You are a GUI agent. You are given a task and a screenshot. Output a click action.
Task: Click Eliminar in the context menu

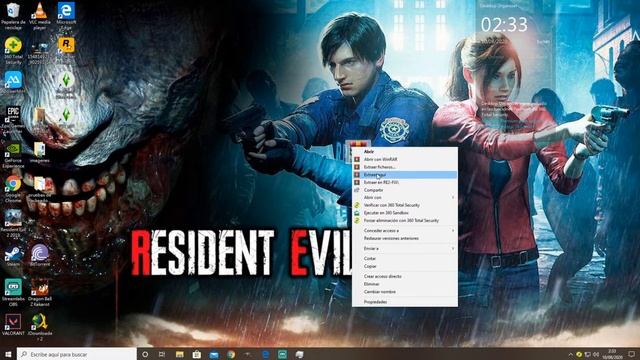pyautogui.click(x=404, y=284)
